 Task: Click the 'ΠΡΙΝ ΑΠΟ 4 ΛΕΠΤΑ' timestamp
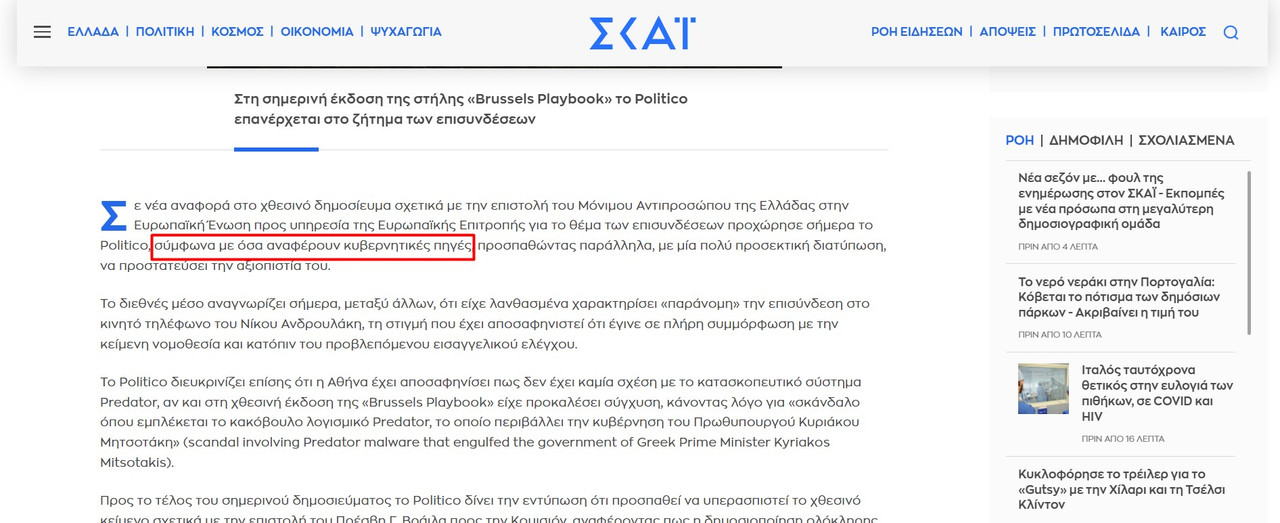[x=1058, y=246]
